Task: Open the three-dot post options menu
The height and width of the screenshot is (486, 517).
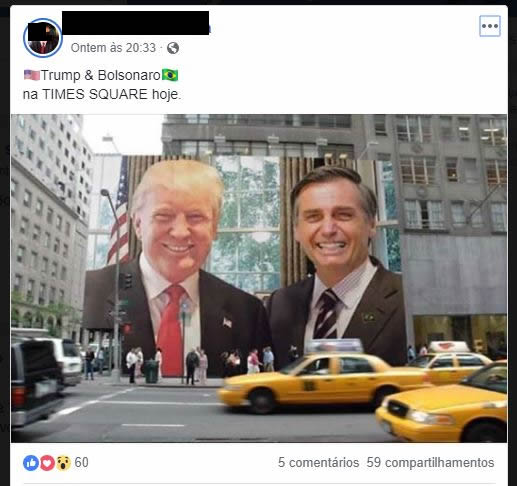Action: pos(490,26)
